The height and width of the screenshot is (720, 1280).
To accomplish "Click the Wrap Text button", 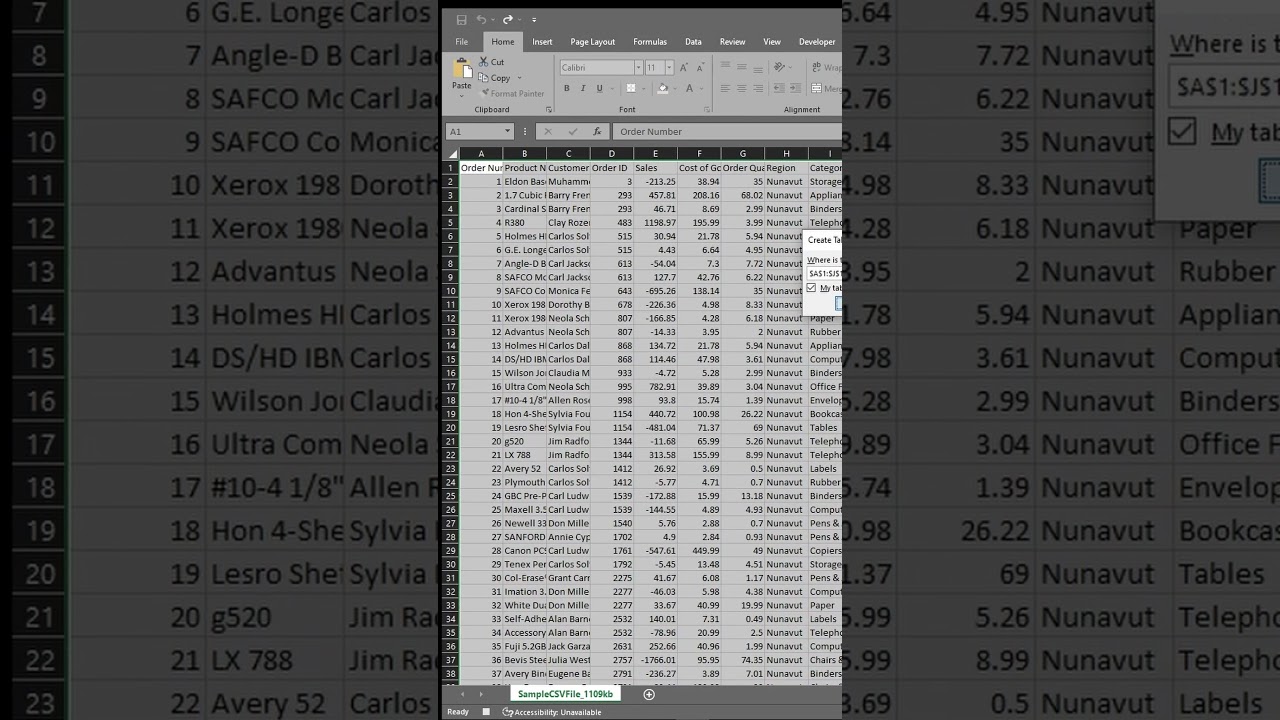I will coord(826,67).
